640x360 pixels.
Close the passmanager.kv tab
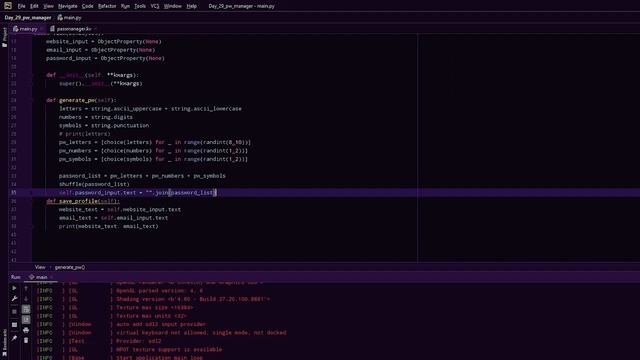96,29
